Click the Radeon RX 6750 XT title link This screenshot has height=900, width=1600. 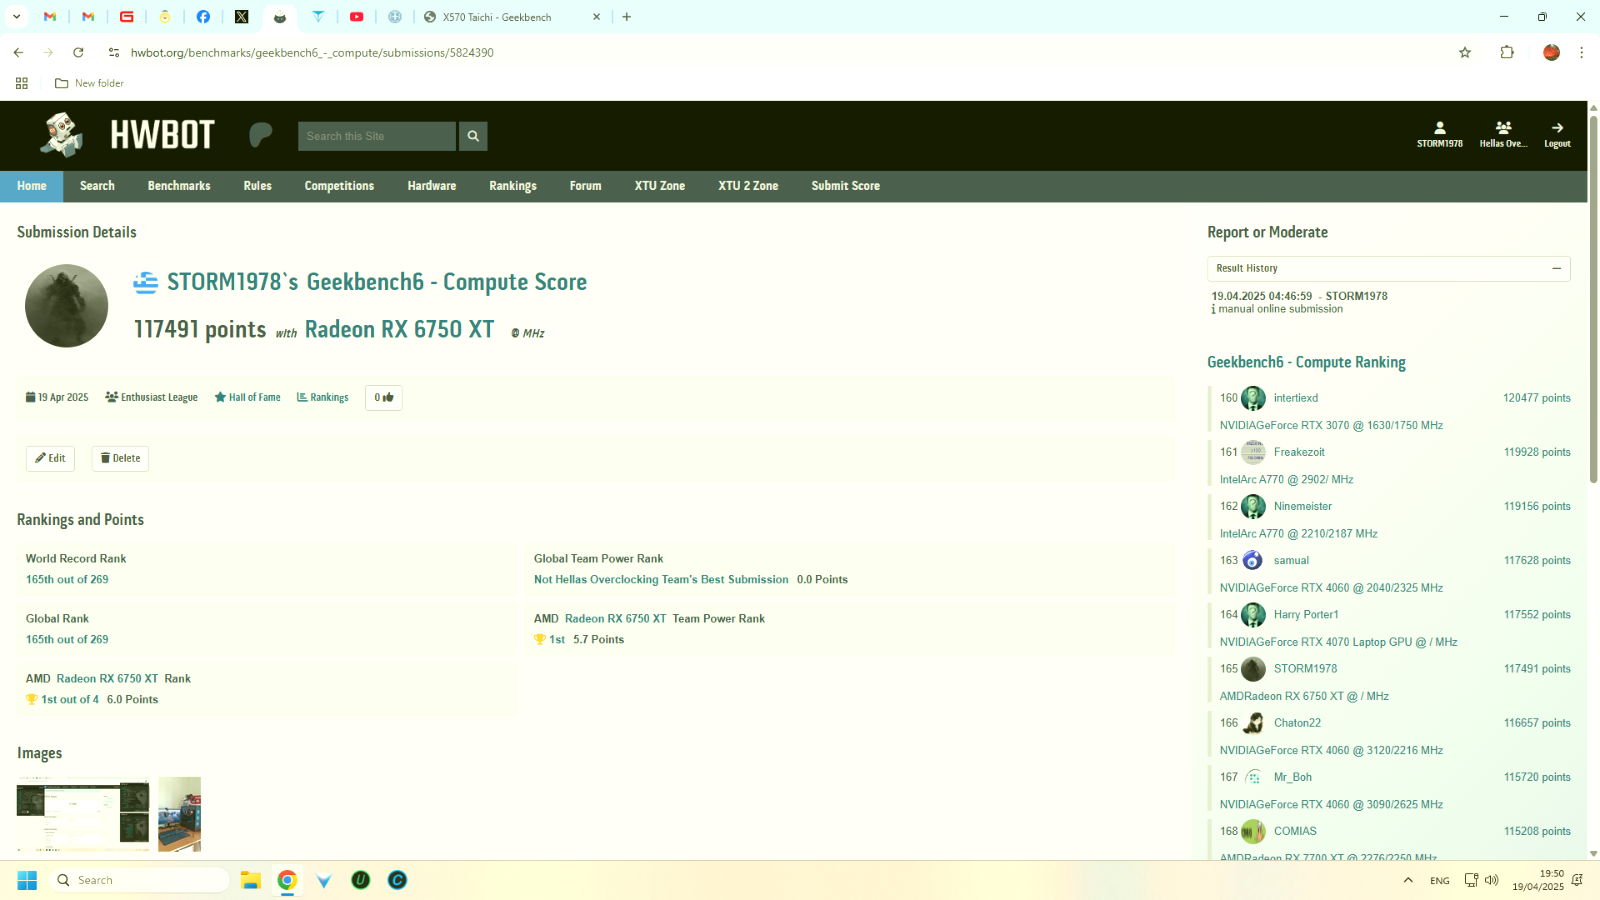point(399,330)
